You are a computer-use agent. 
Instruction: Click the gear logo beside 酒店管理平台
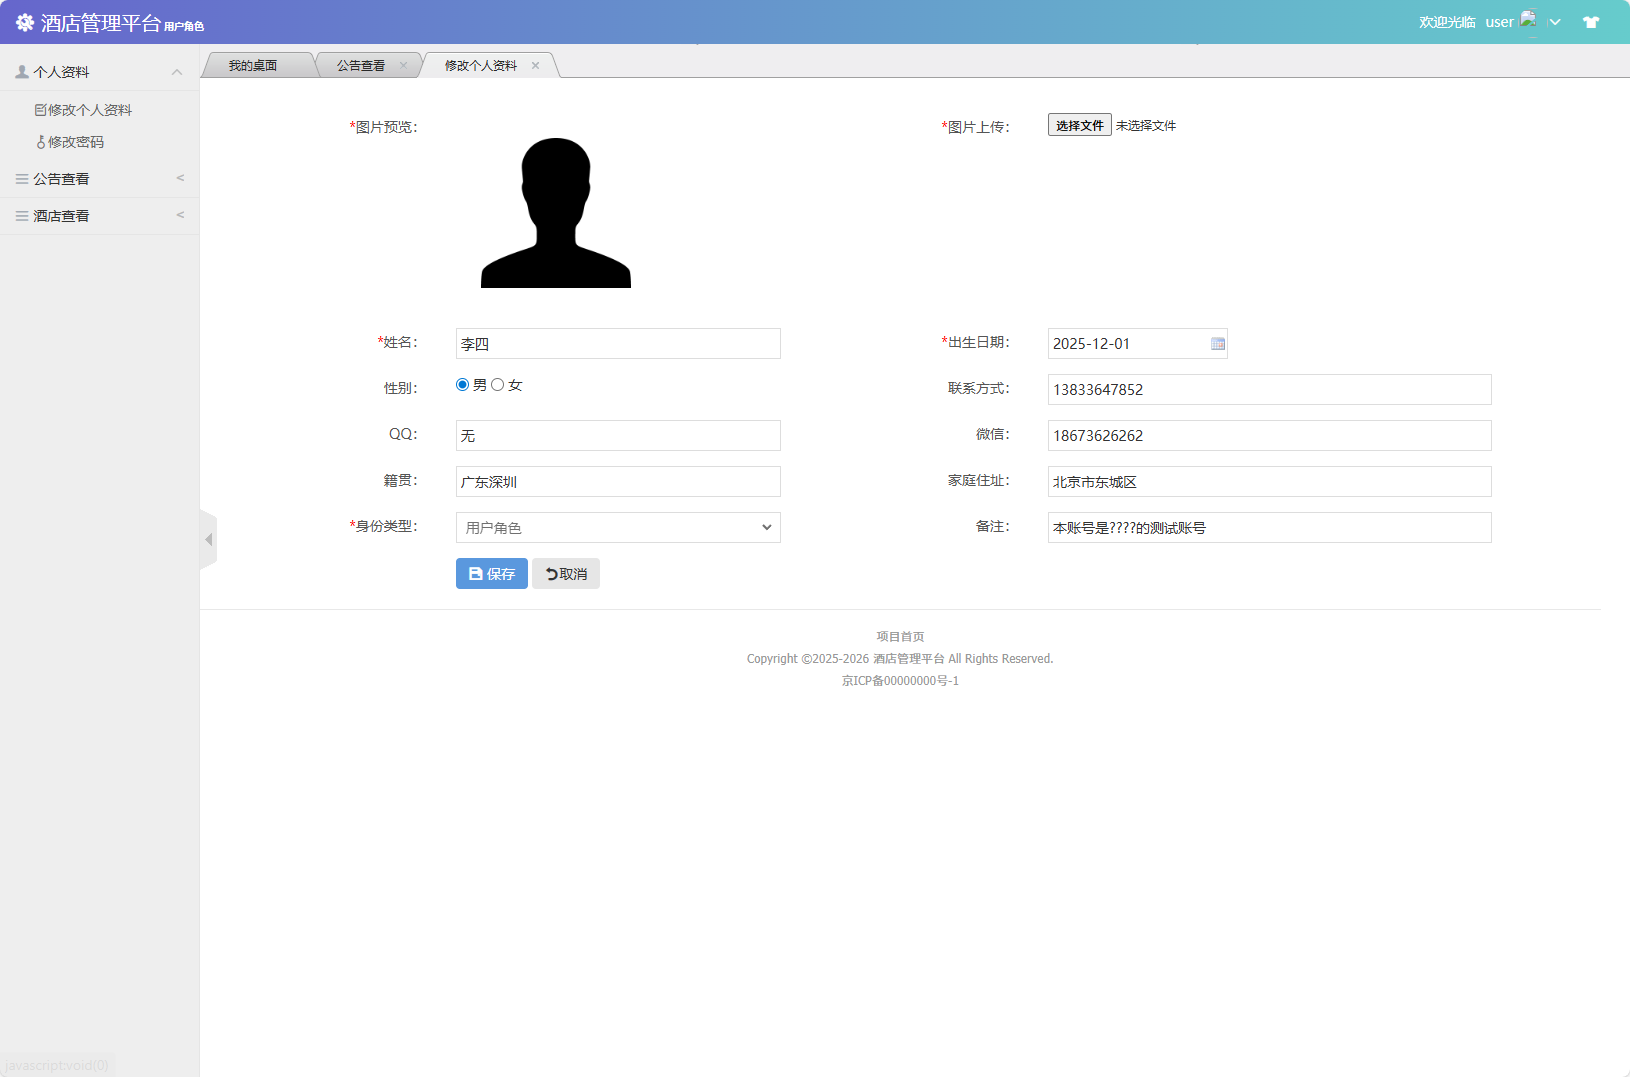(x=24, y=21)
